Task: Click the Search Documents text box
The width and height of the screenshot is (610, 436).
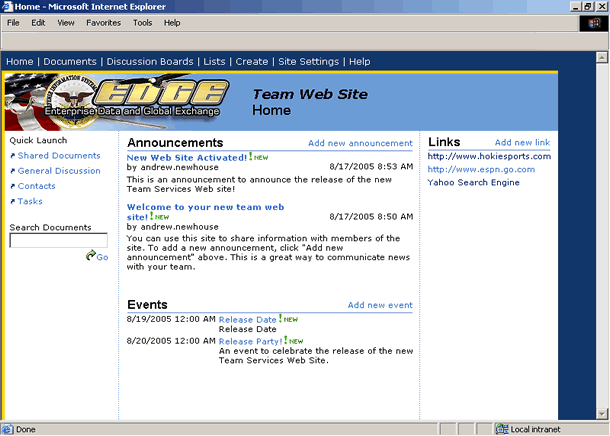Action: coord(58,240)
